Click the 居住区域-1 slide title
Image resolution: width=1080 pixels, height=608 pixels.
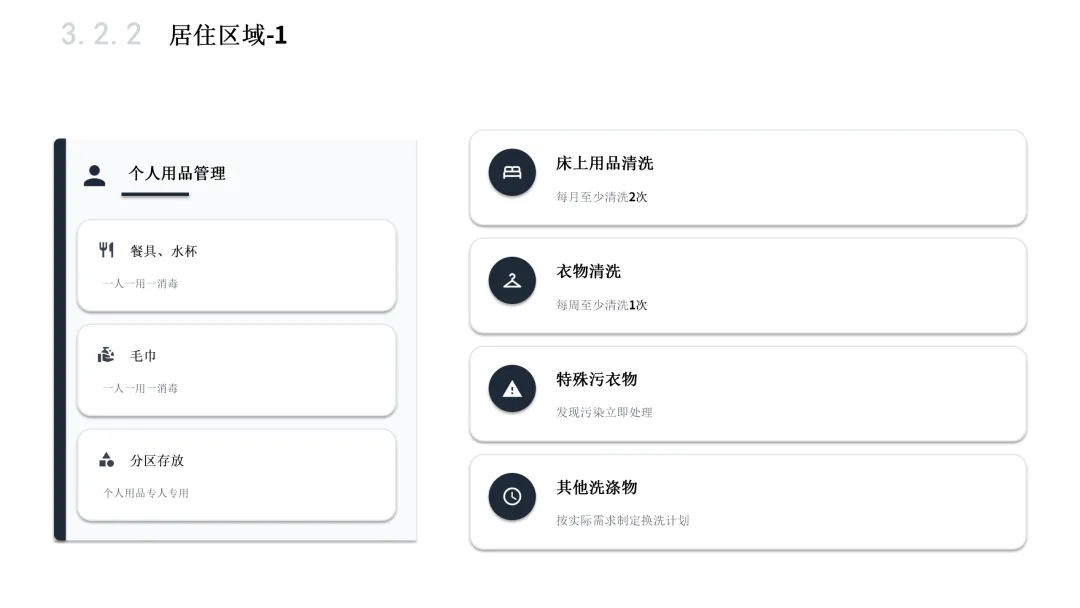pyautogui.click(x=228, y=36)
